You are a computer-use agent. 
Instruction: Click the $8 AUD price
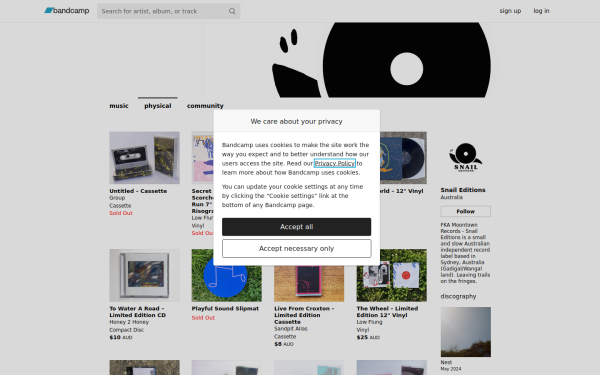(284, 344)
